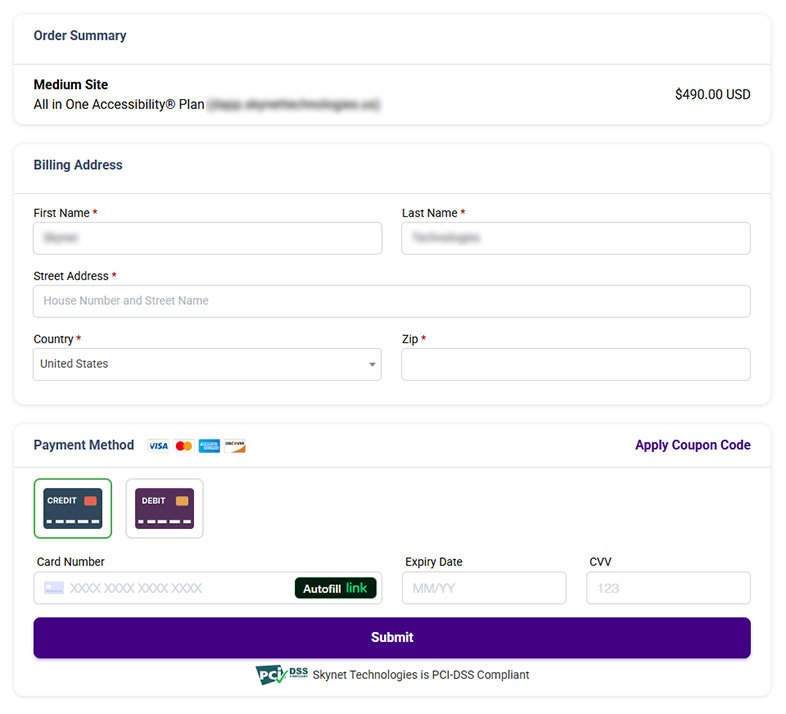Image resolution: width=786 pixels, height=714 pixels.
Task: Click the Mastercard logo icon
Action: tap(184, 446)
